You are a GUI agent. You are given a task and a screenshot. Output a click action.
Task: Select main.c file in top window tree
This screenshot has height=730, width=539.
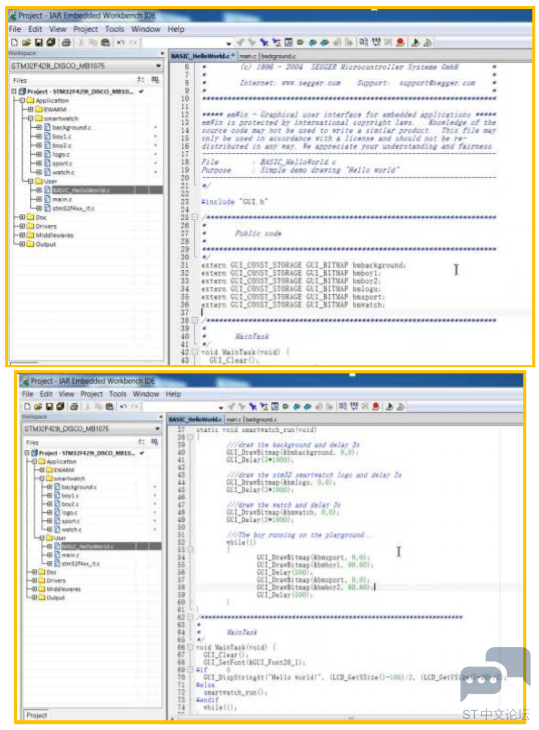coord(62,199)
